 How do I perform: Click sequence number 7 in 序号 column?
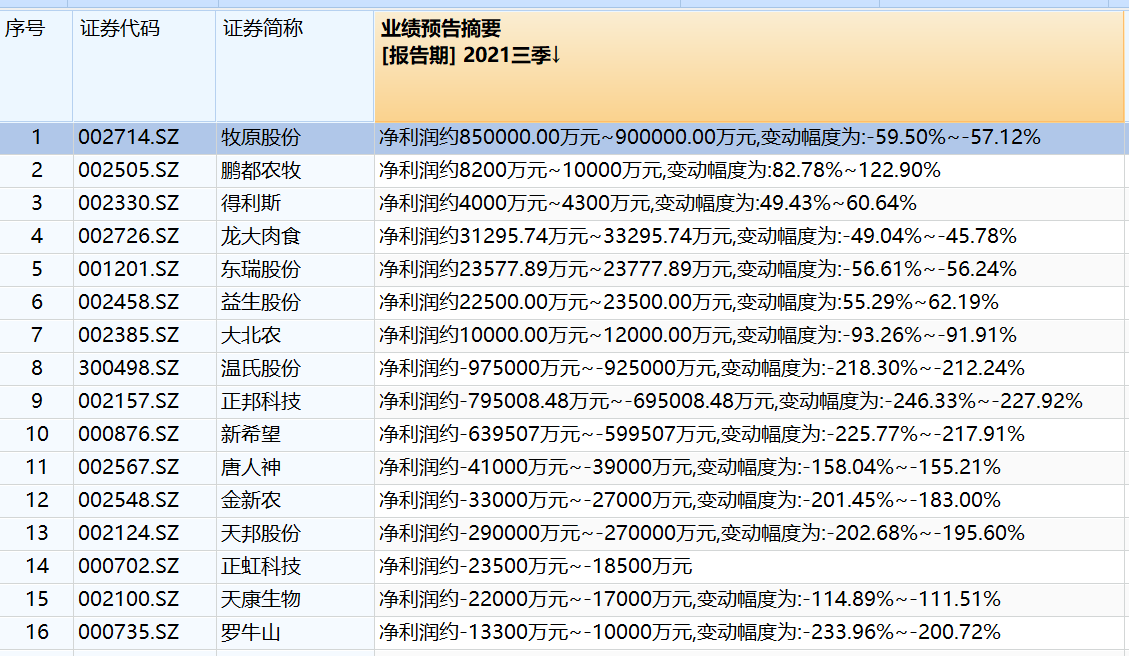click(37, 335)
